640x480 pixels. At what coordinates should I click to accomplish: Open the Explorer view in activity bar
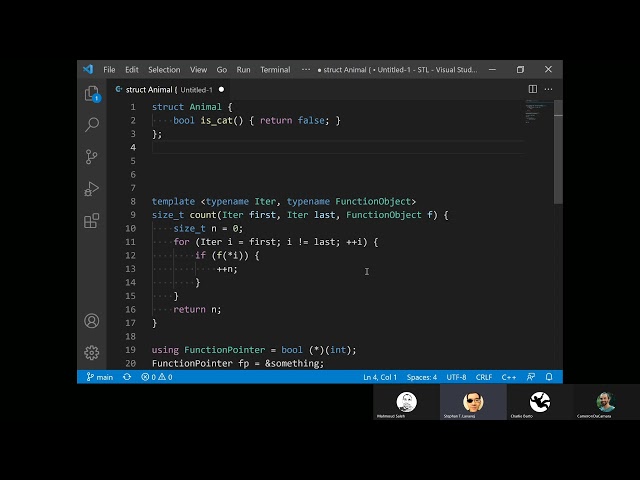[x=92, y=94]
